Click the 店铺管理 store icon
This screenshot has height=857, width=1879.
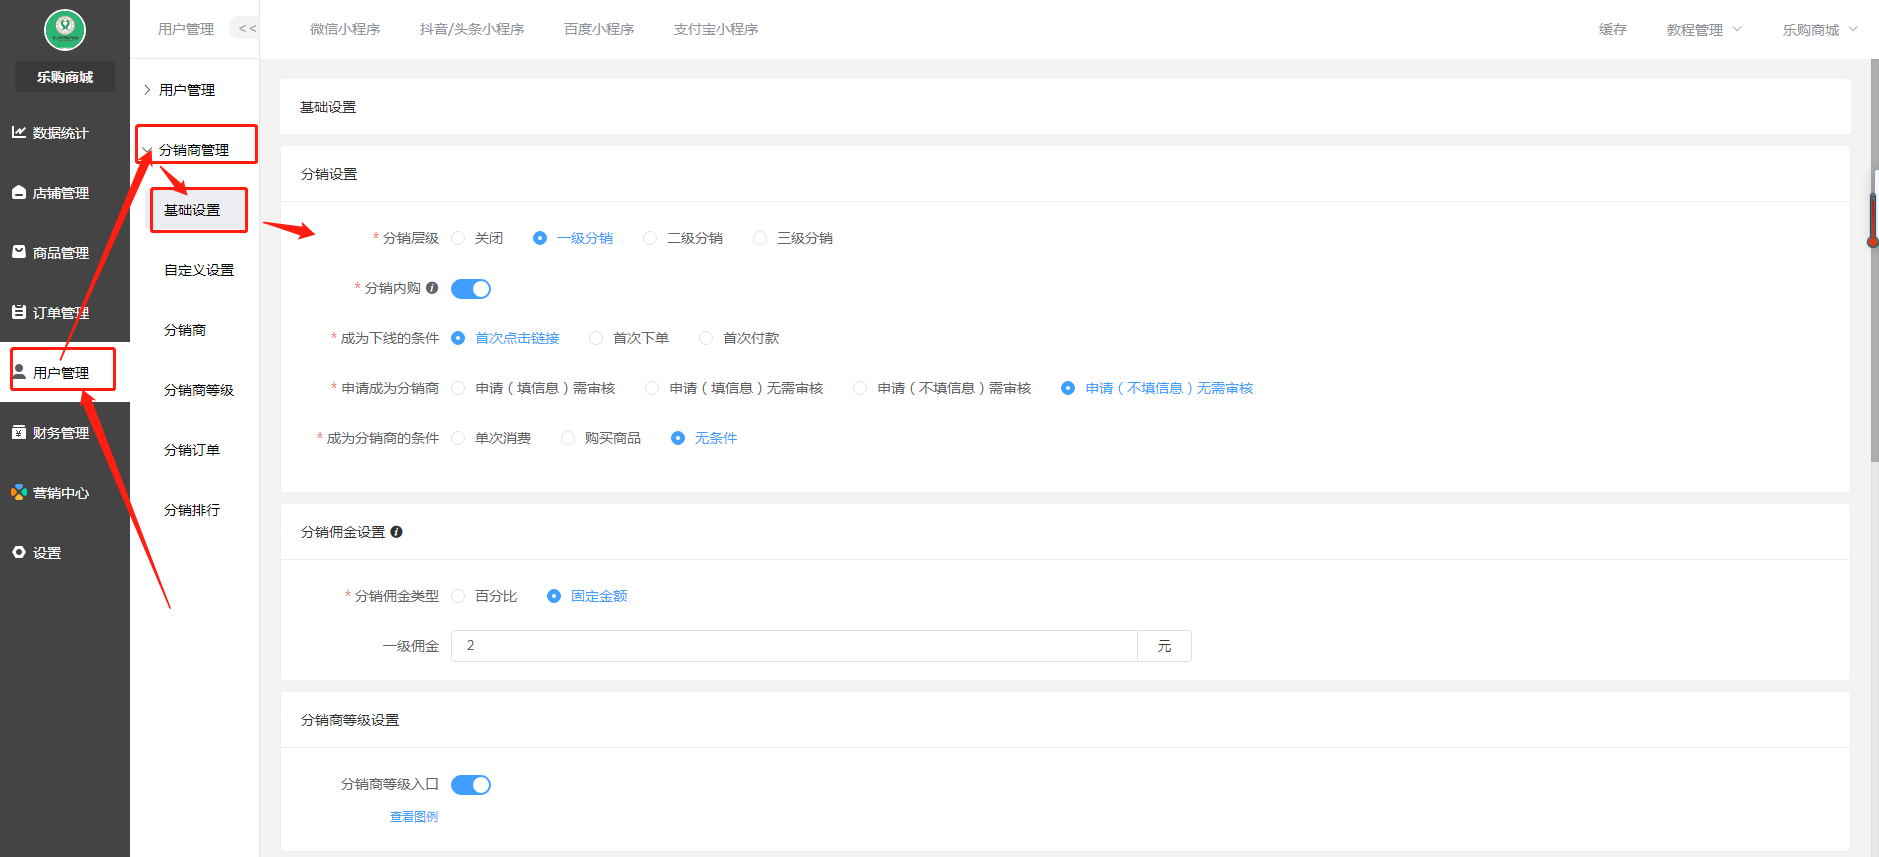tap(19, 192)
